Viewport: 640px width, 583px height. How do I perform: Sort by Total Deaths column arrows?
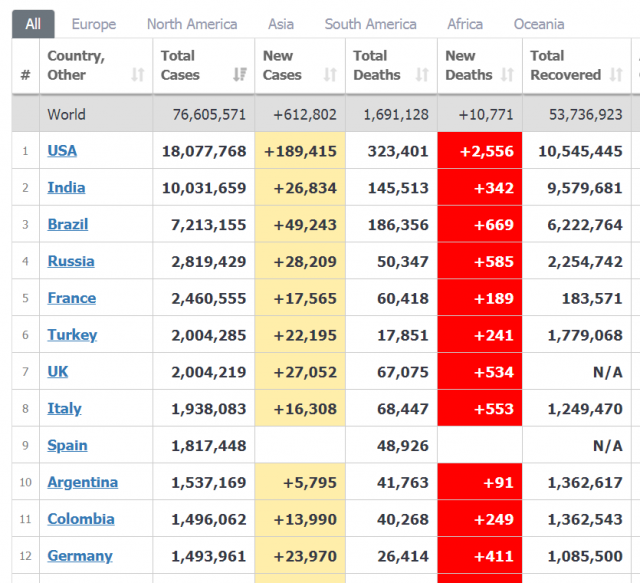coord(422,75)
